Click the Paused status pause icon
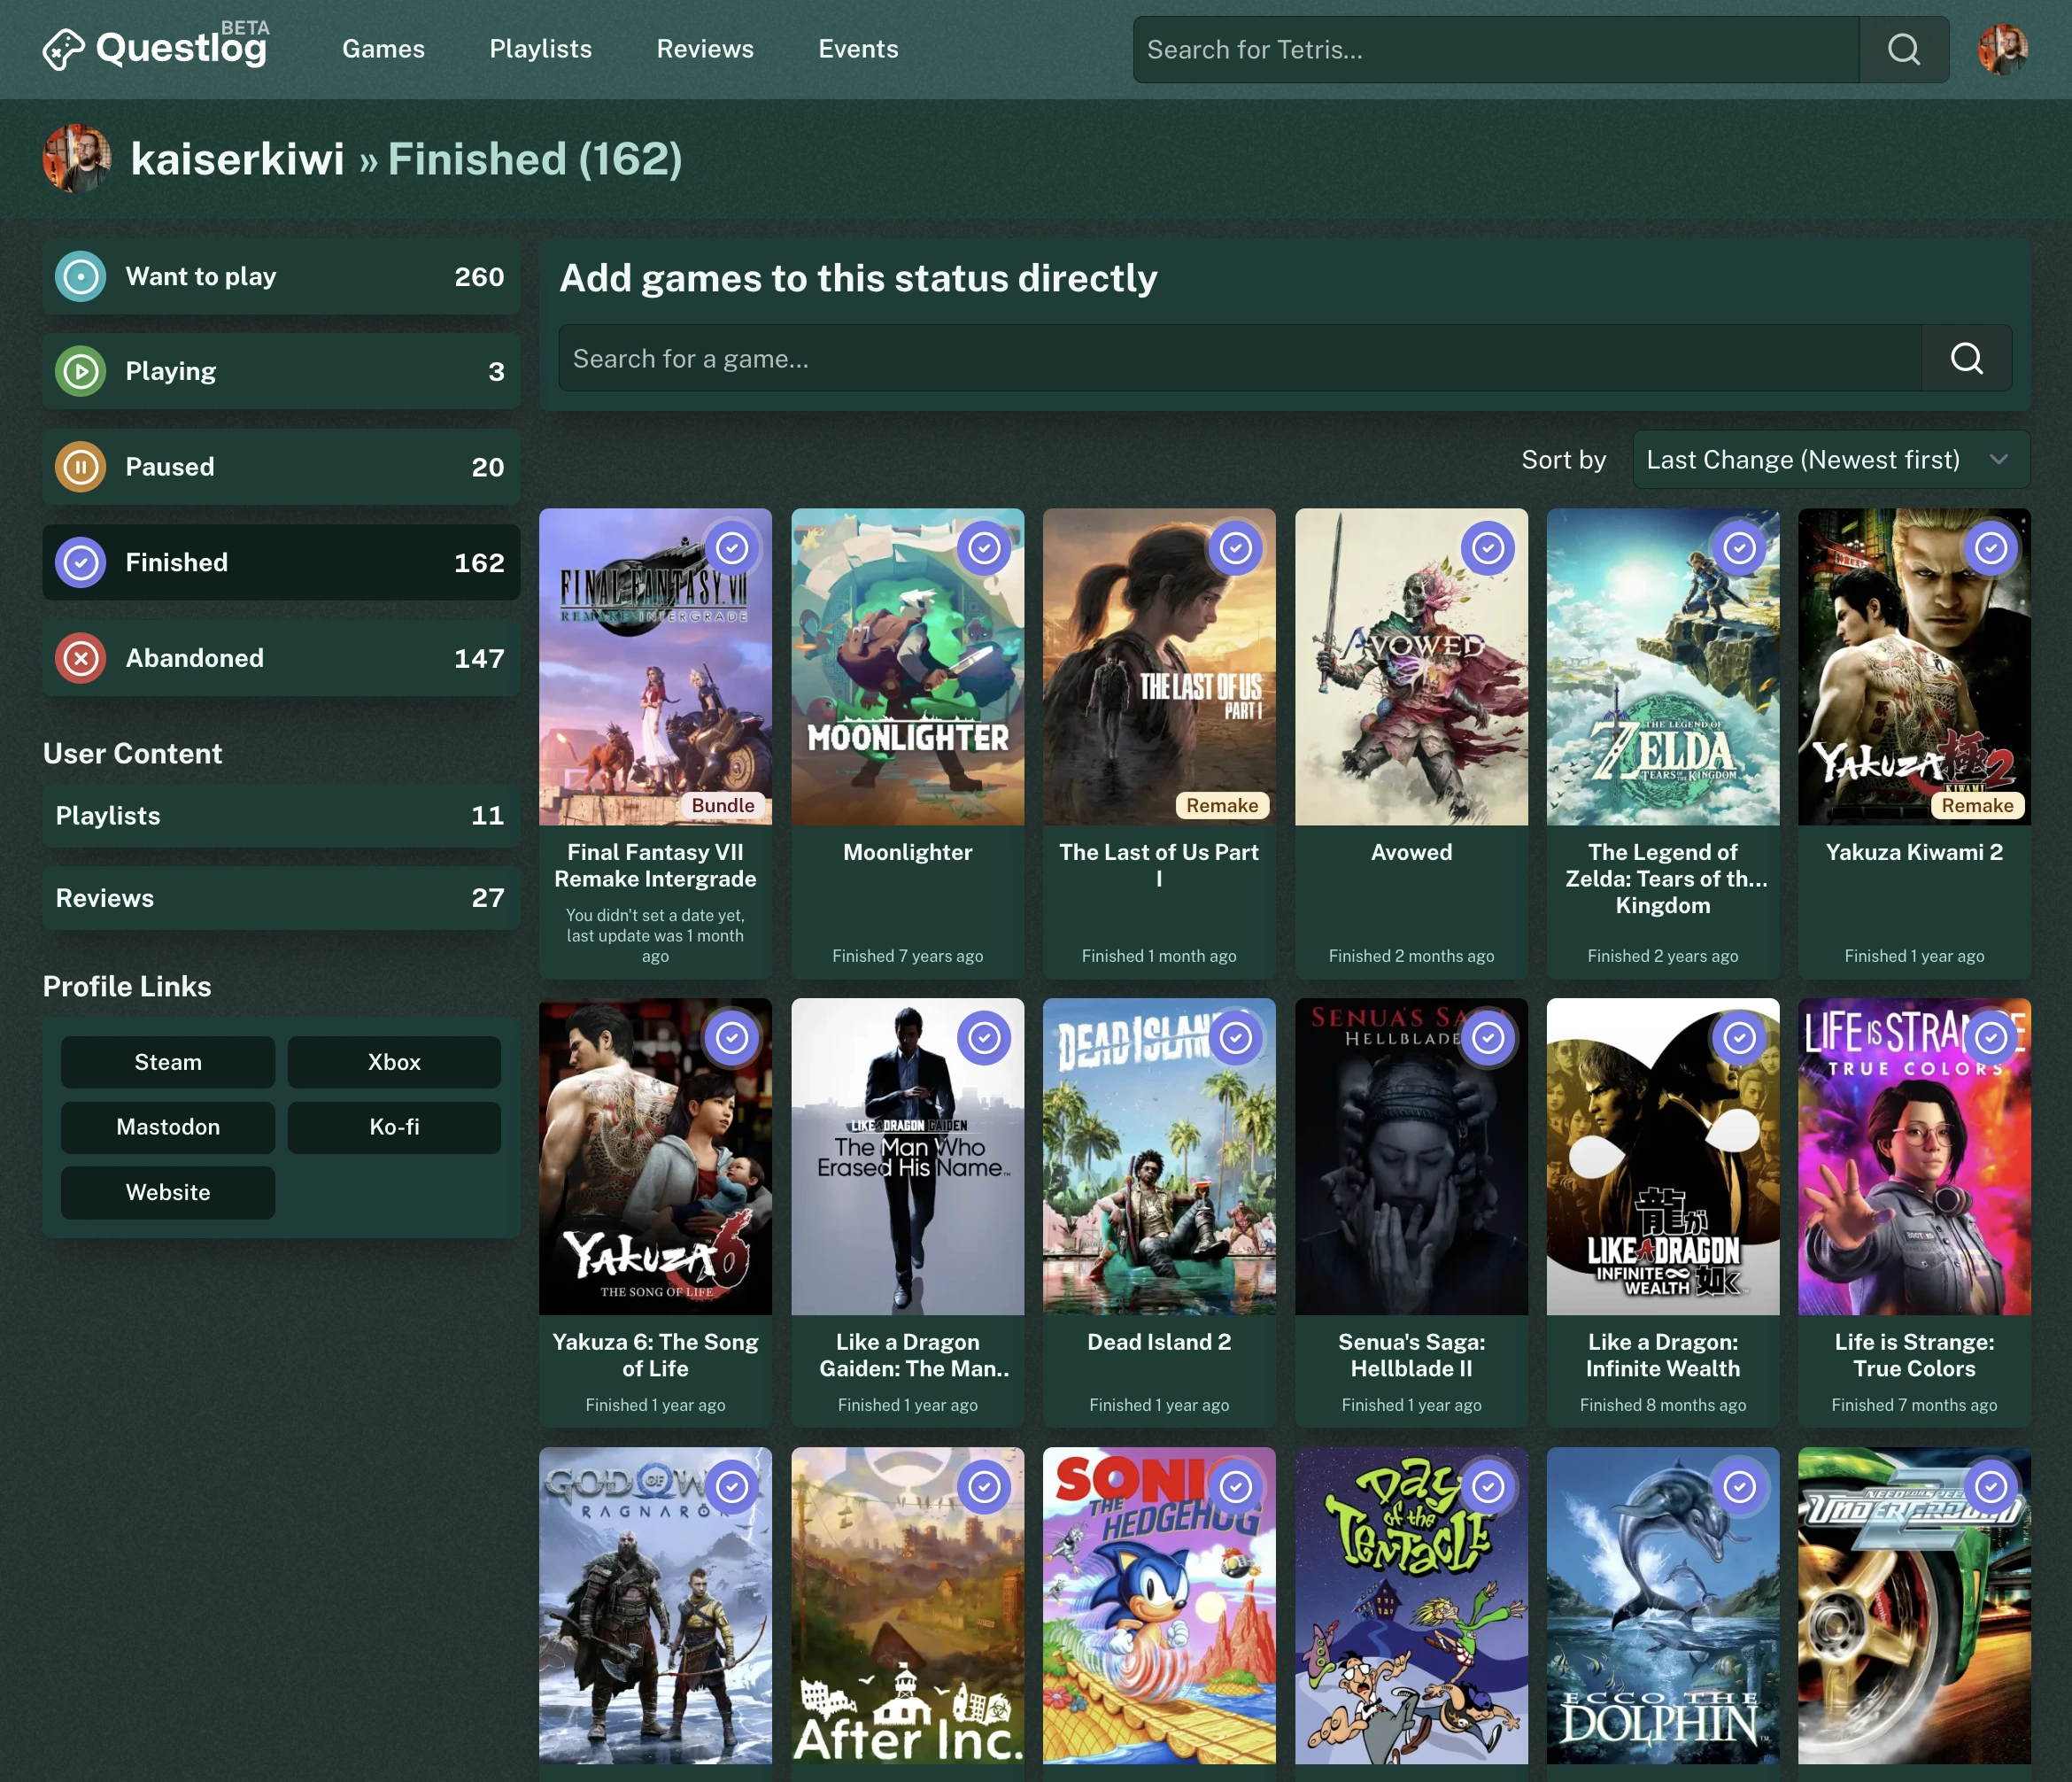The image size is (2072, 1782). [81, 467]
